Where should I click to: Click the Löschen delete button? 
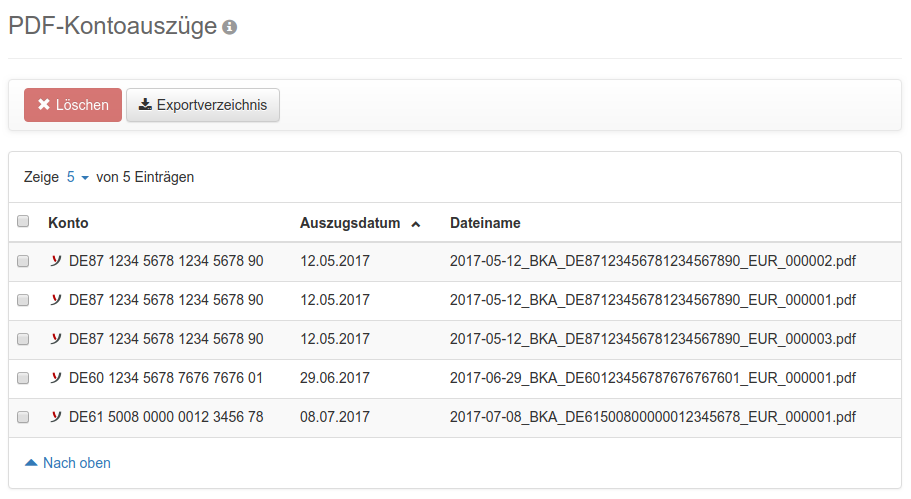pos(73,105)
